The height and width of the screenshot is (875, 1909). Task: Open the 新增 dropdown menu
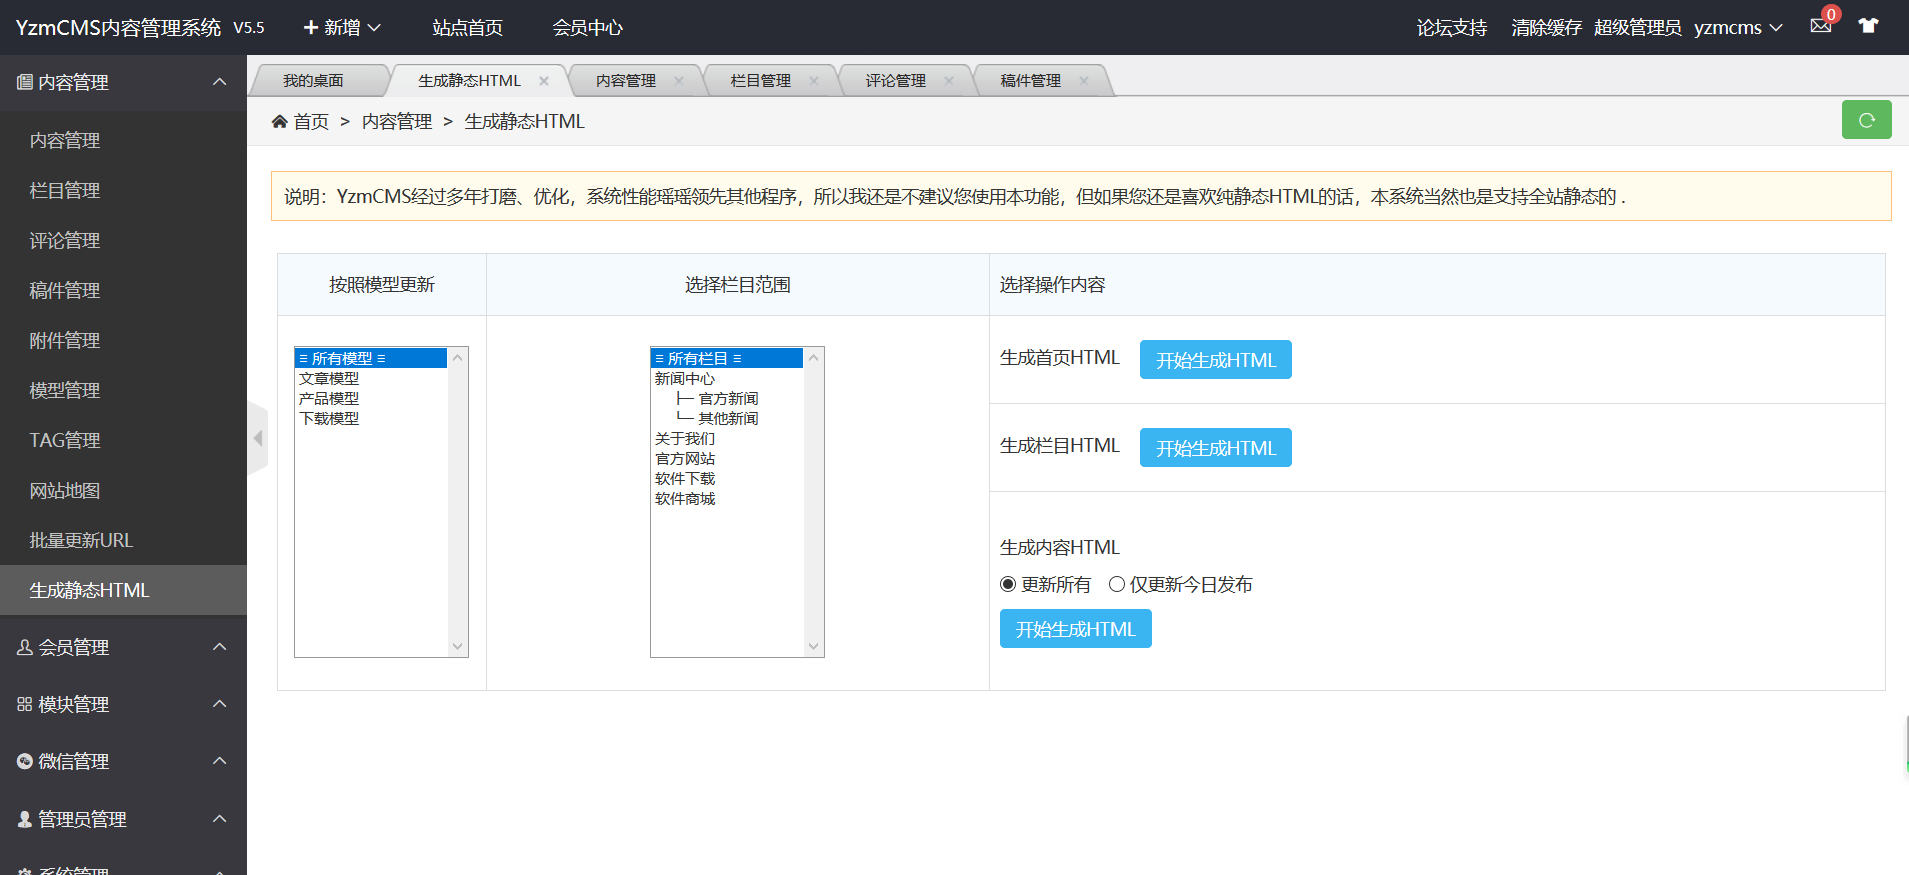tap(342, 27)
